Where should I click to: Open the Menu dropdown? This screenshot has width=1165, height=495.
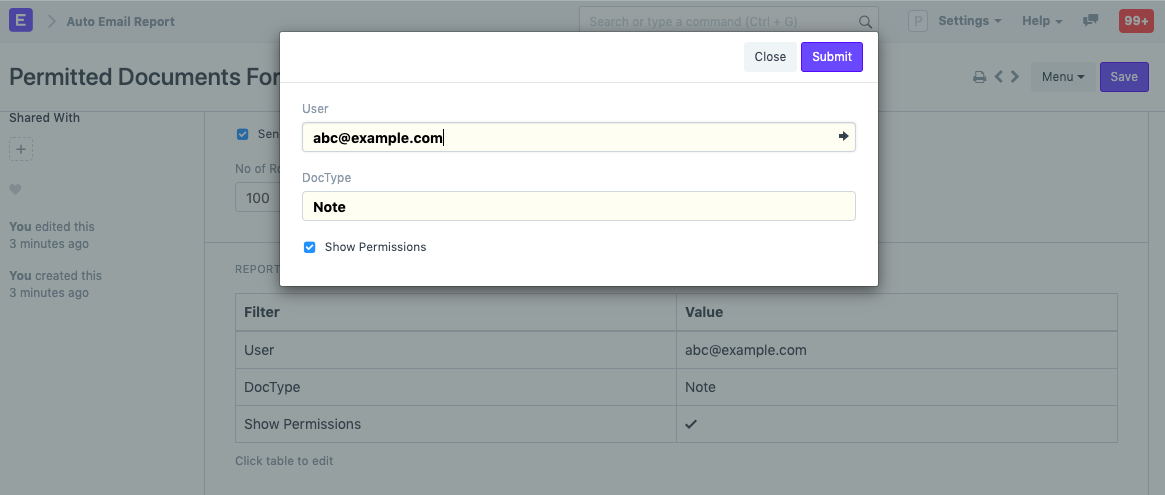tap(1062, 77)
